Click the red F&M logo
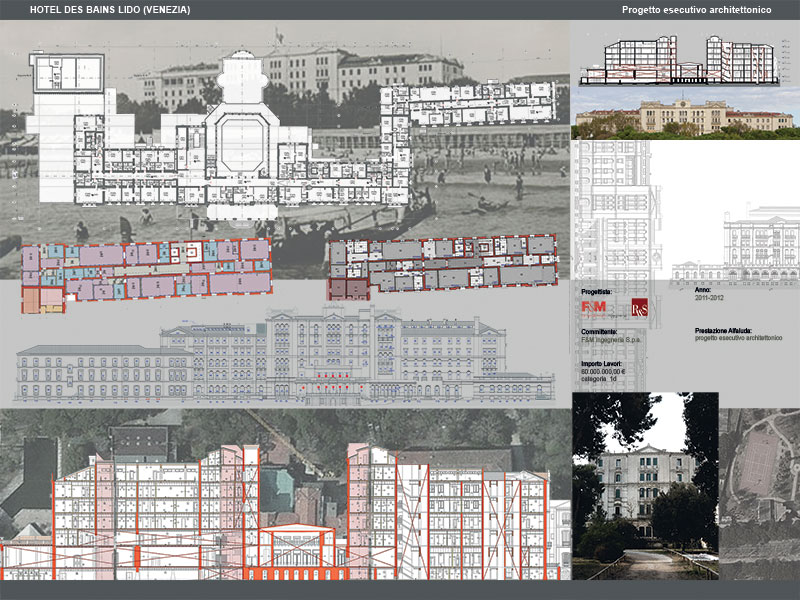800x600 pixels. click(x=593, y=307)
